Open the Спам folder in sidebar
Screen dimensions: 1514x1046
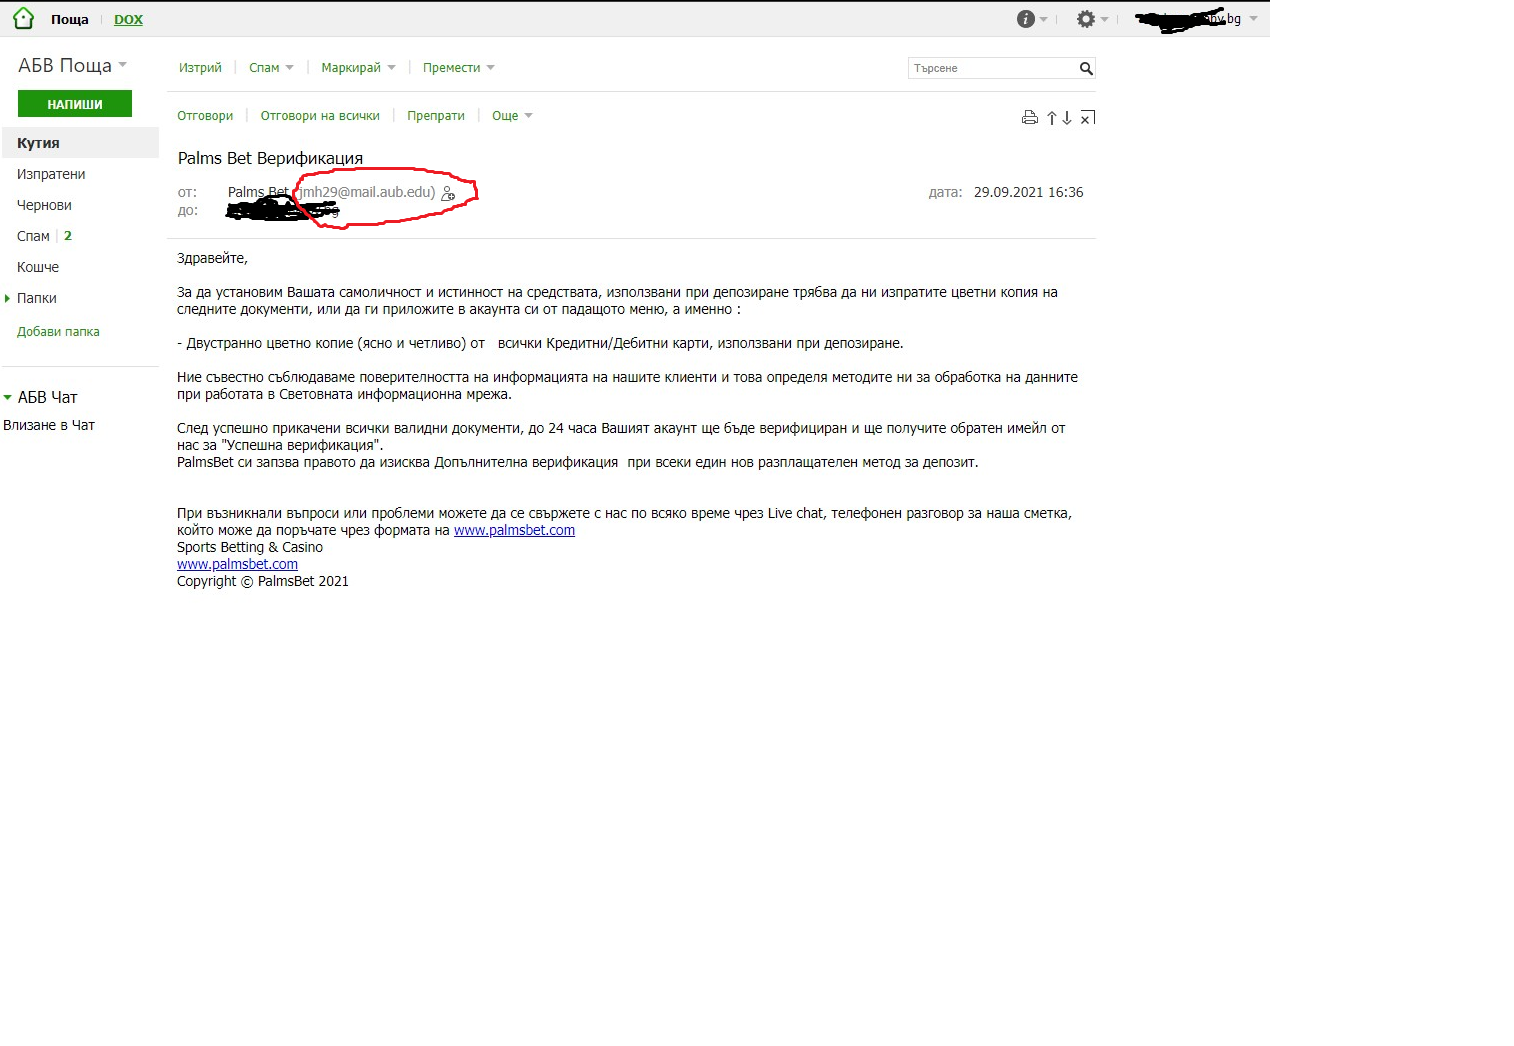point(33,236)
